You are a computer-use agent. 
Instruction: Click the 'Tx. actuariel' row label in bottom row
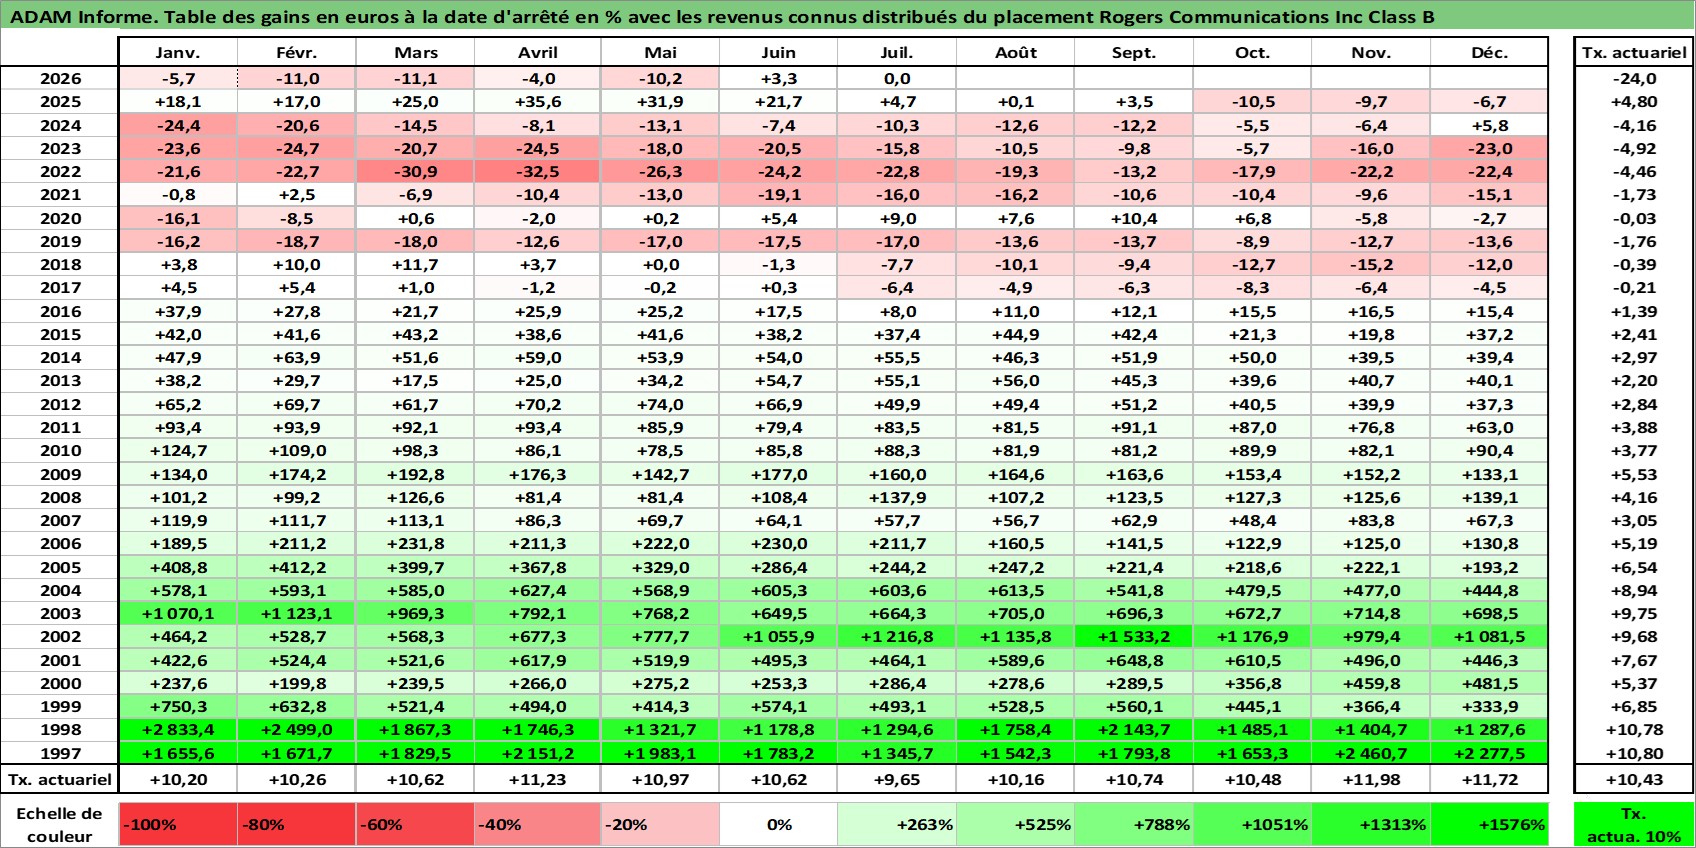[x=59, y=779]
